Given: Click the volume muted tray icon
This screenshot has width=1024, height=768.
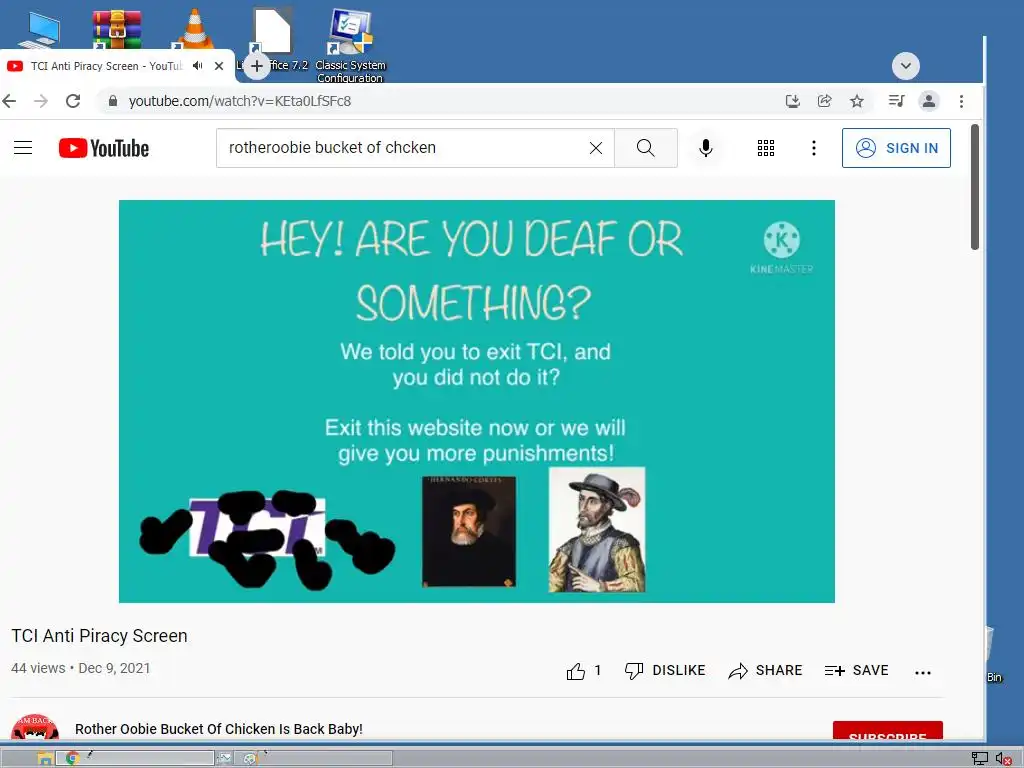Looking at the screenshot, I should (1004, 758).
